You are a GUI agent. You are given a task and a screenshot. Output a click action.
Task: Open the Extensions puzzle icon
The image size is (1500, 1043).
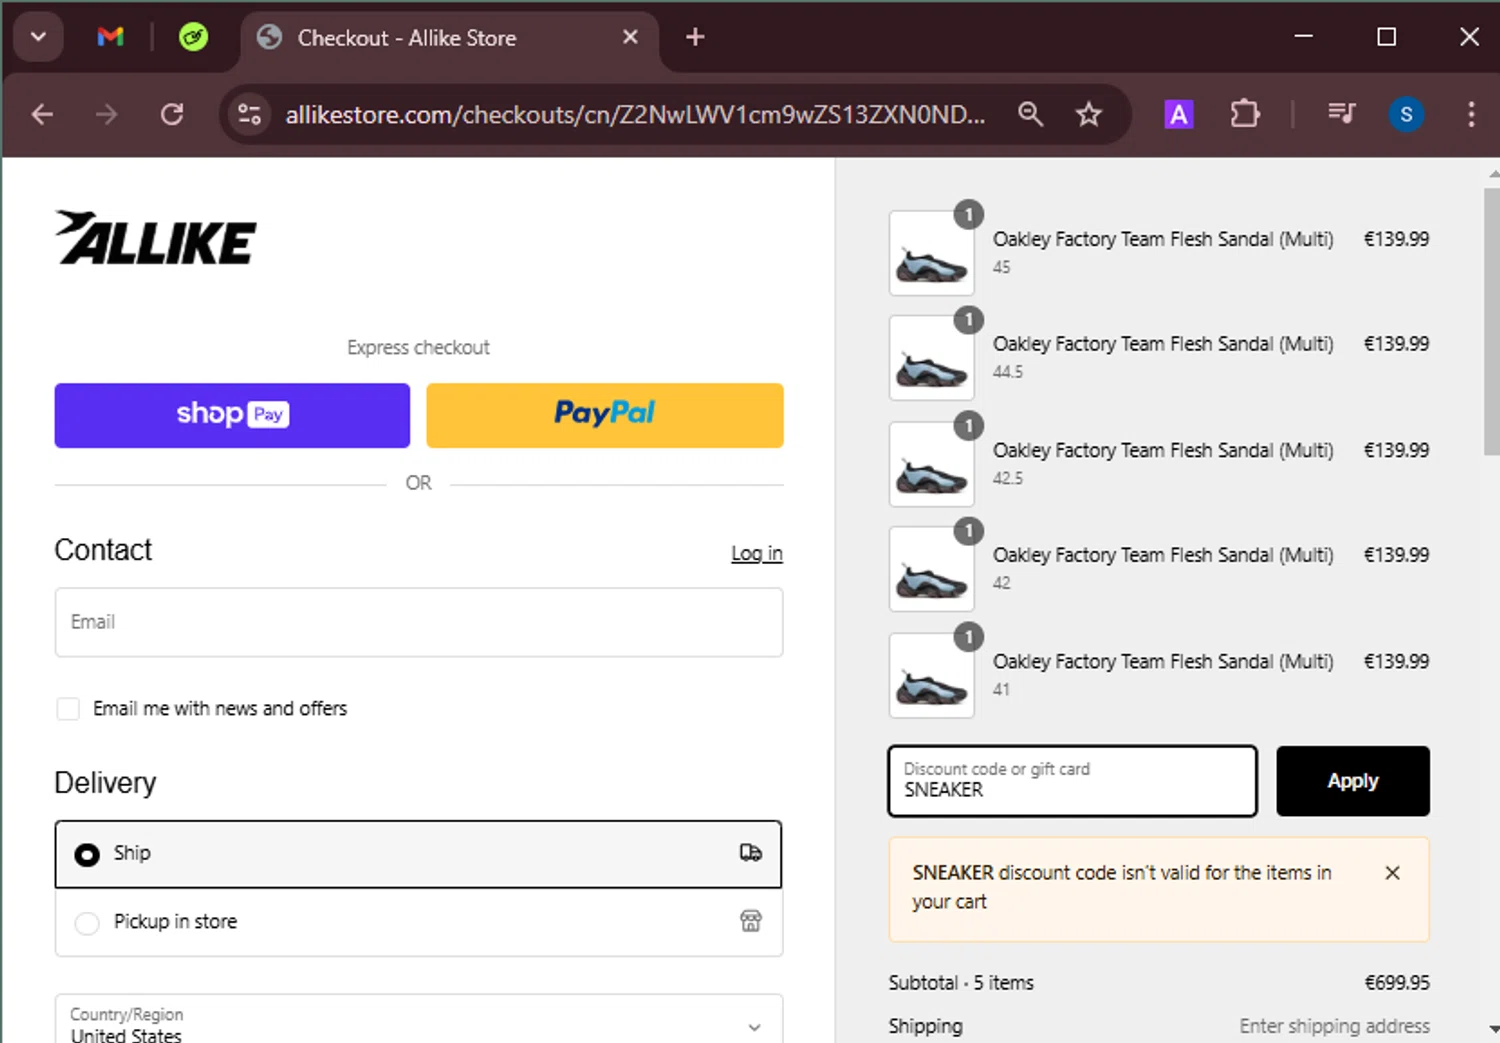[x=1244, y=114]
